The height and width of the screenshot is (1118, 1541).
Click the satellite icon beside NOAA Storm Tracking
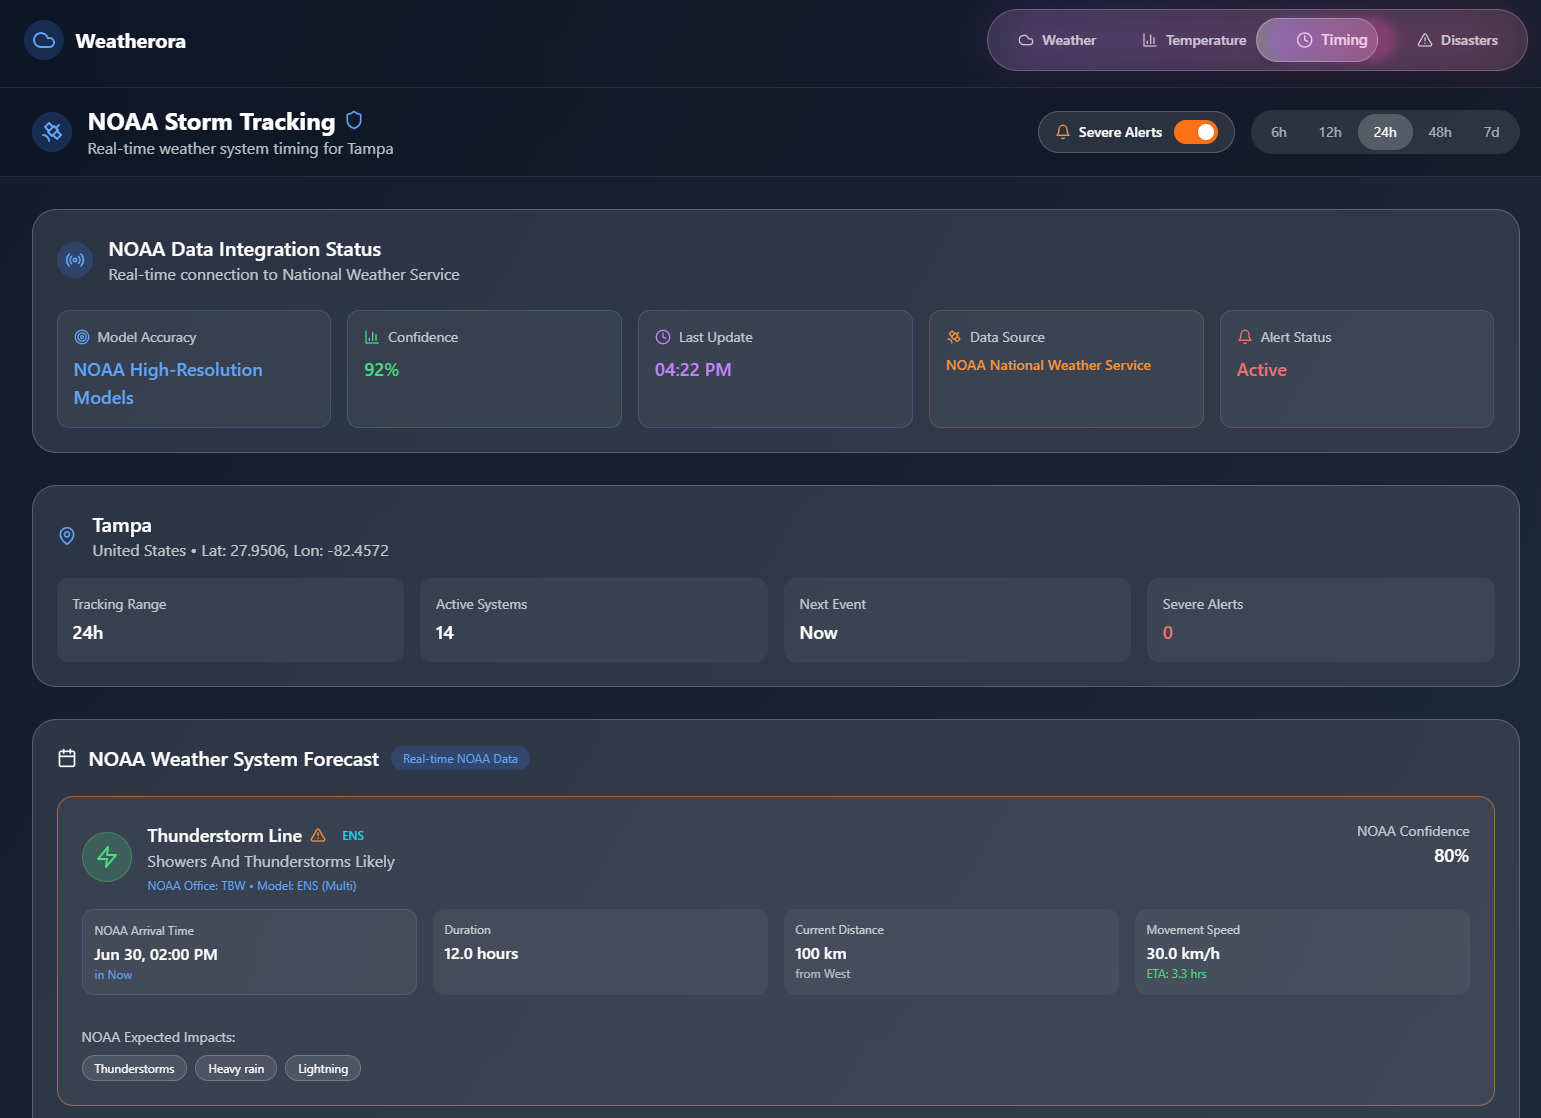coord(52,132)
